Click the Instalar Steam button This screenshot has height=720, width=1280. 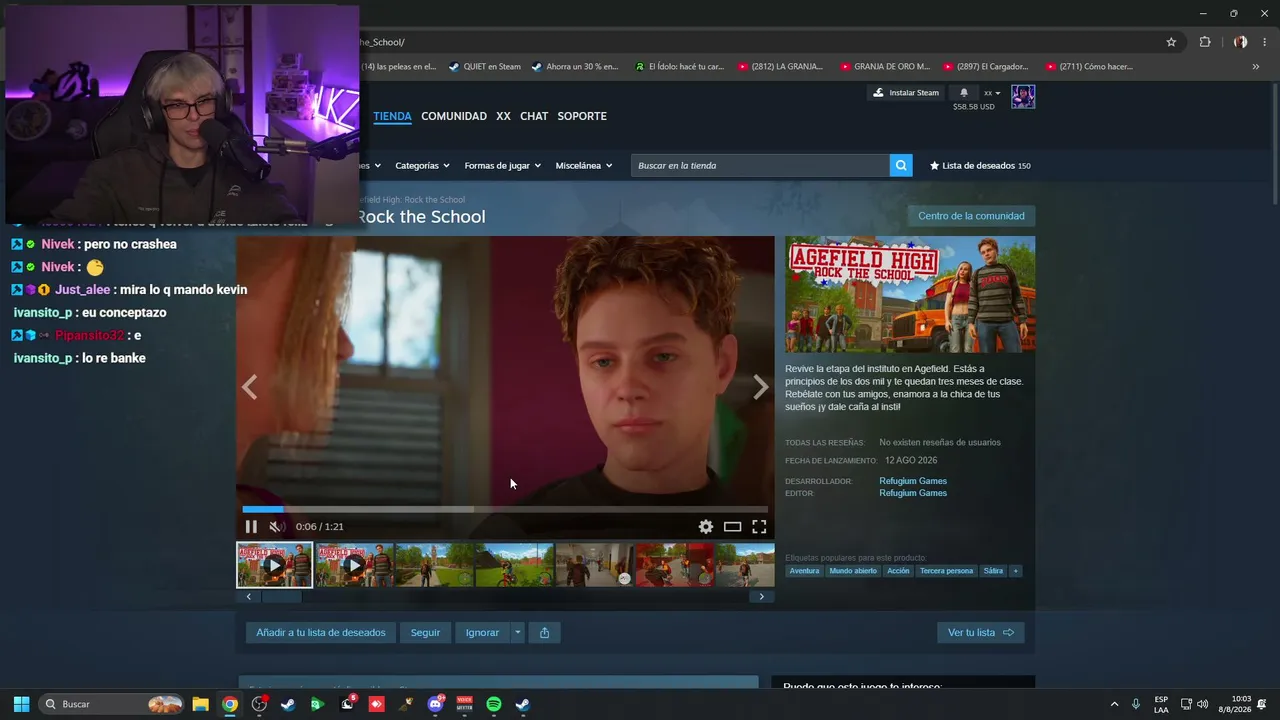(906, 93)
